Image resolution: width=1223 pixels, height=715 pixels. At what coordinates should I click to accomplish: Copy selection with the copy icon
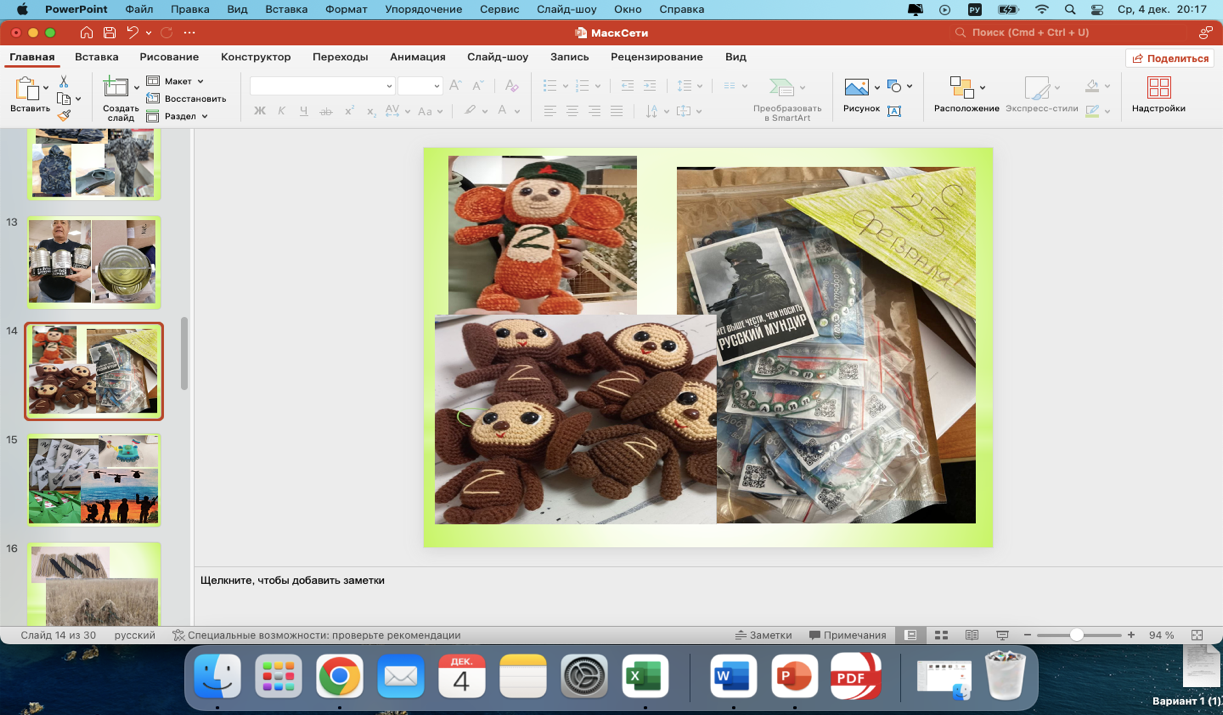64,99
